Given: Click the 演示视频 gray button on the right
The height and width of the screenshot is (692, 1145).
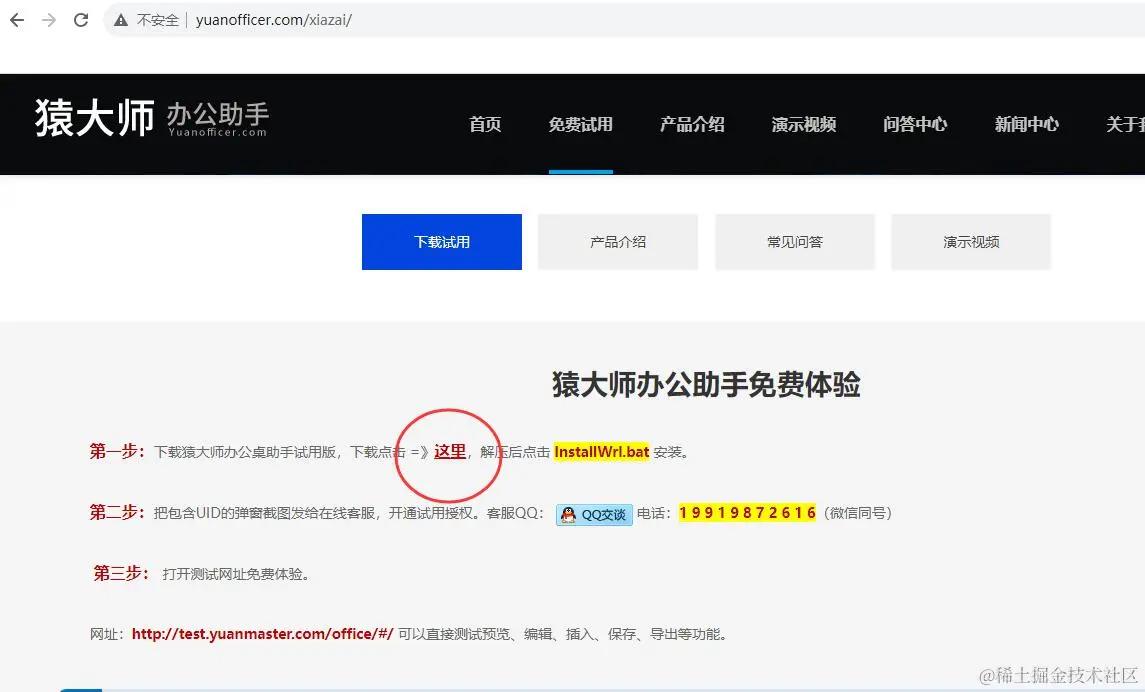Looking at the screenshot, I should (x=970, y=241).
